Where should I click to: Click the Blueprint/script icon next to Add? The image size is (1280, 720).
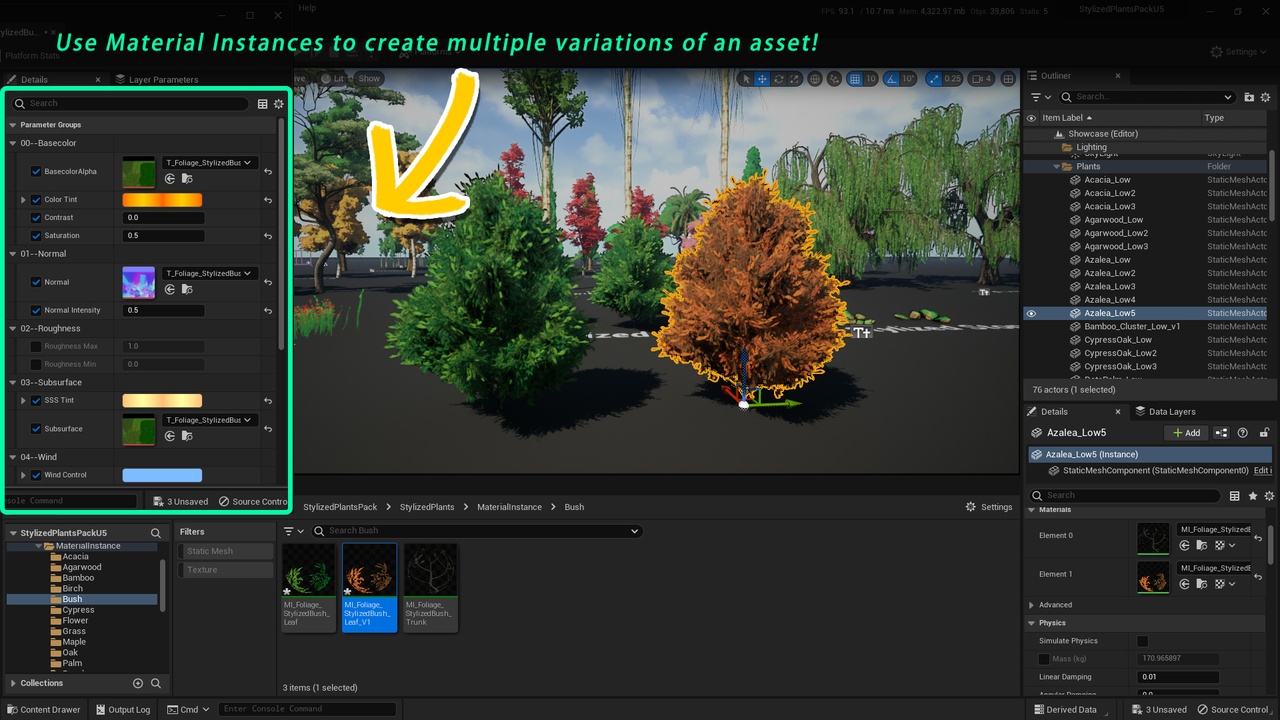click(x=1221, y=433)
